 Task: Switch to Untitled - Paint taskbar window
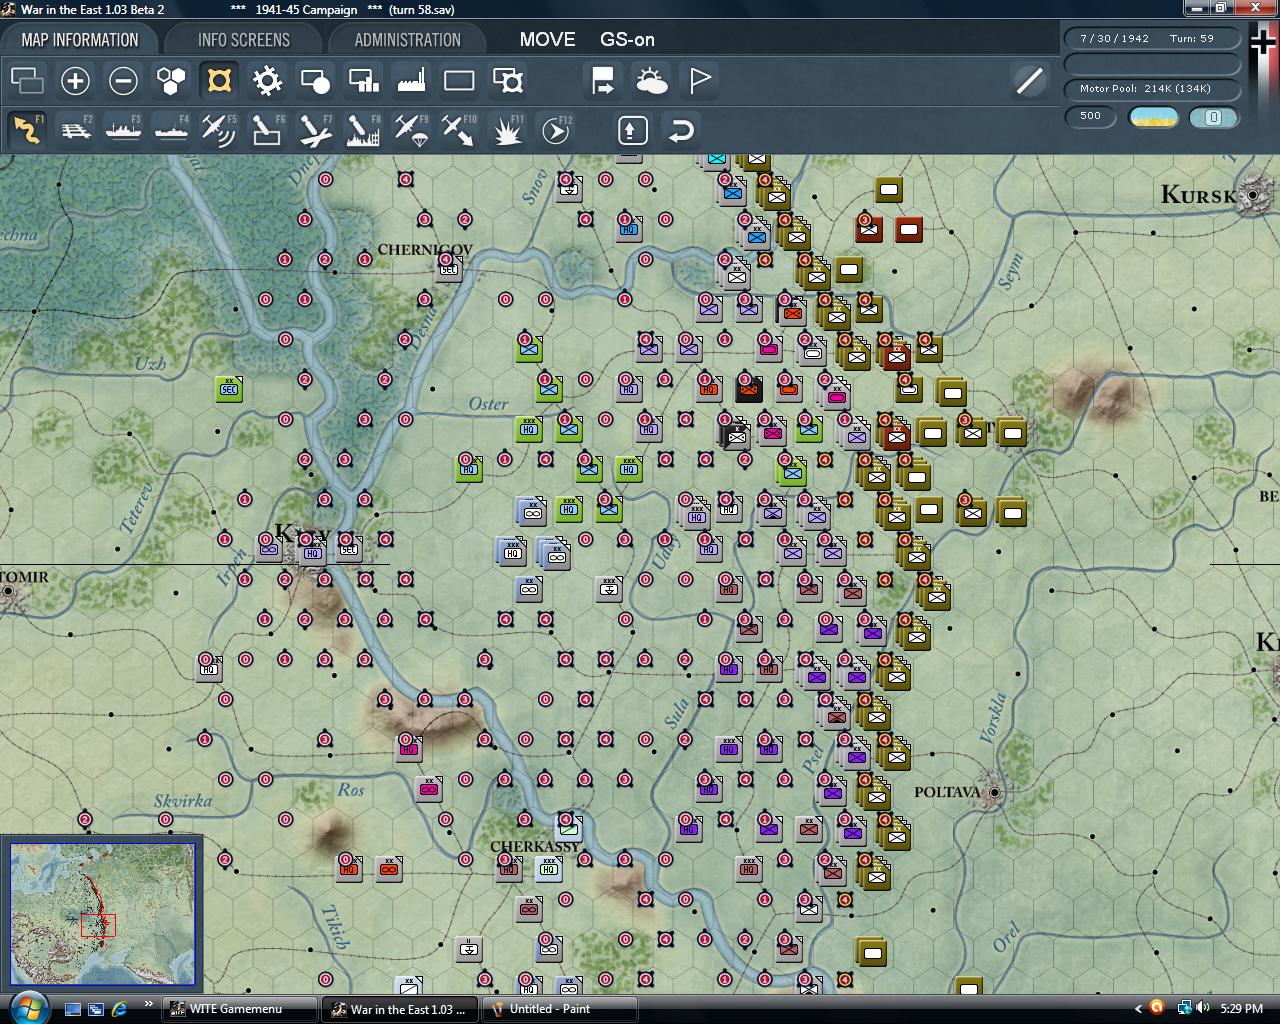[560, 1009]
